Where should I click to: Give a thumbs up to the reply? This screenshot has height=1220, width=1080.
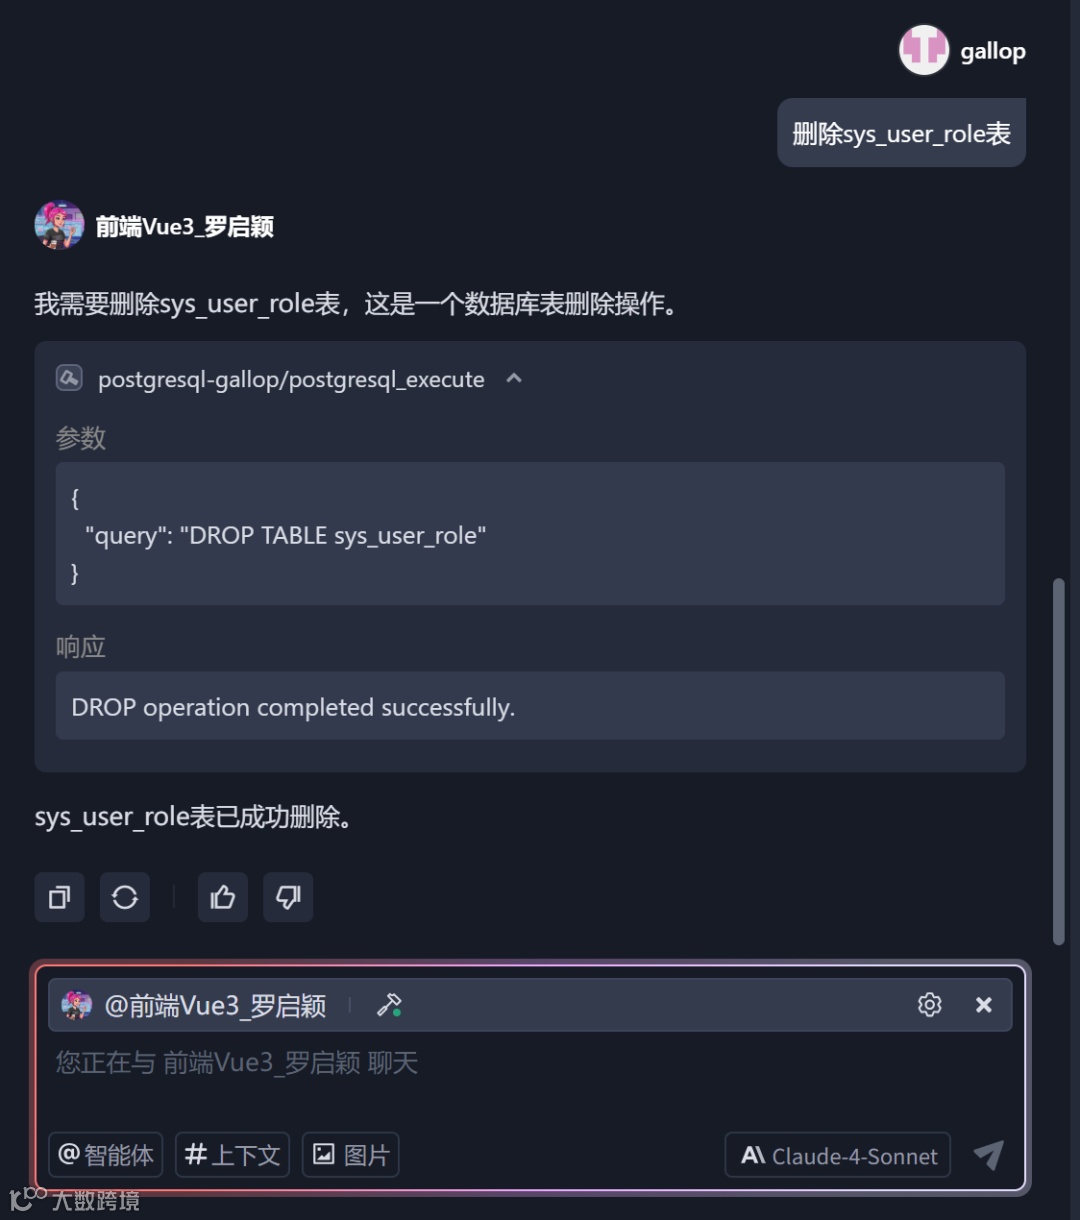(223, 897)
